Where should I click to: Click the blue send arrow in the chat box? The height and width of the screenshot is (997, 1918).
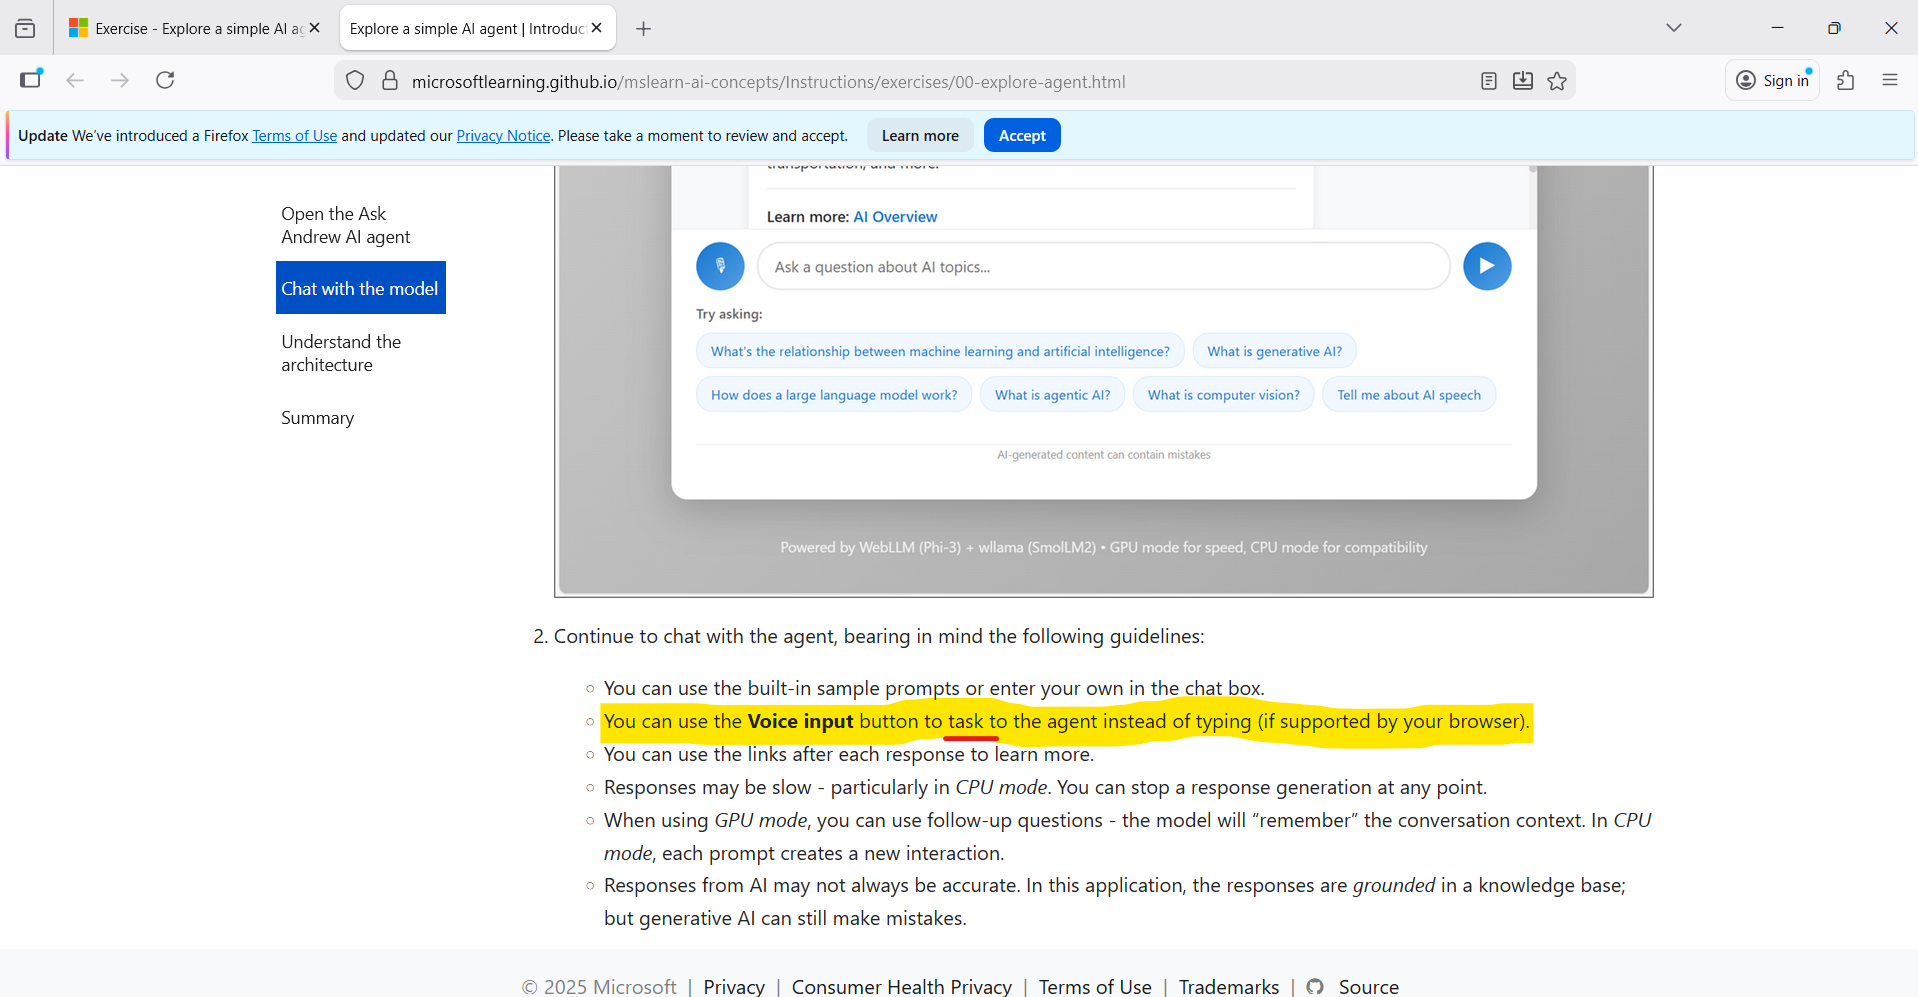pyautogui.click(x=1487, y=266)
